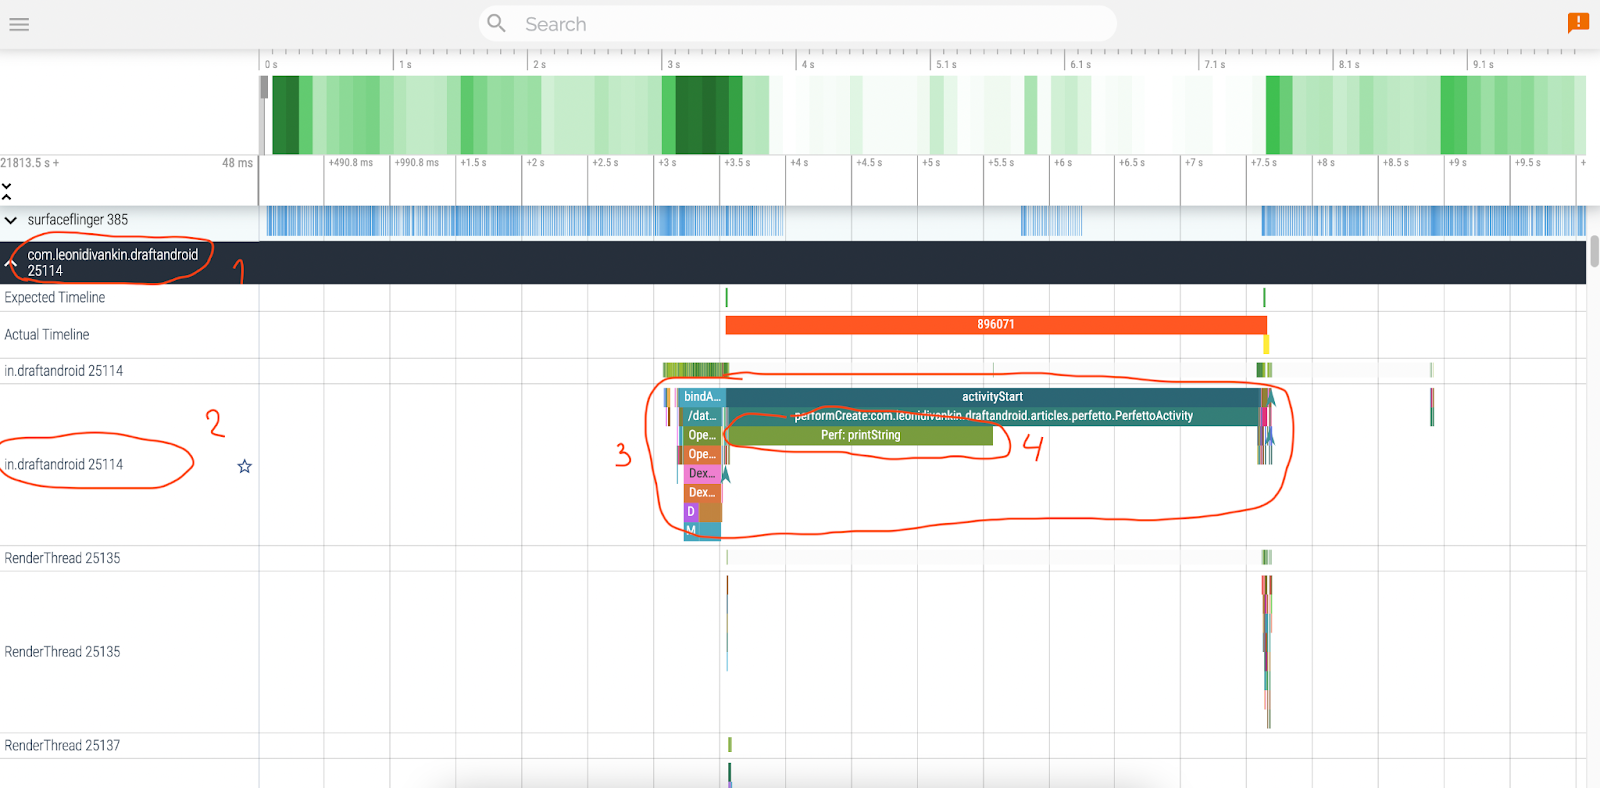Collapse the com.leonidivankin.draftandroid 25114 group
Image resolution: width=1600 pixels, height=788 pixels.
(11, 263)
